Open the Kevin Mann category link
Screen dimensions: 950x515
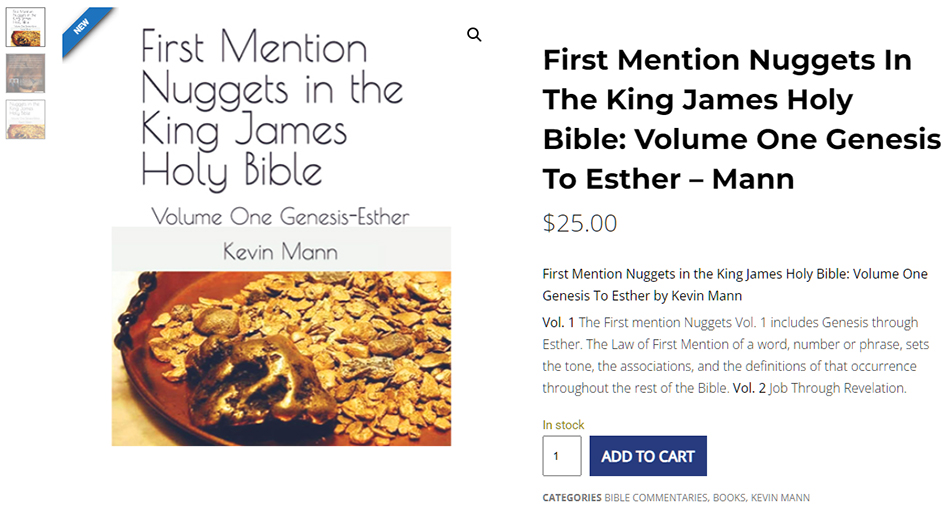click(780, 498)
